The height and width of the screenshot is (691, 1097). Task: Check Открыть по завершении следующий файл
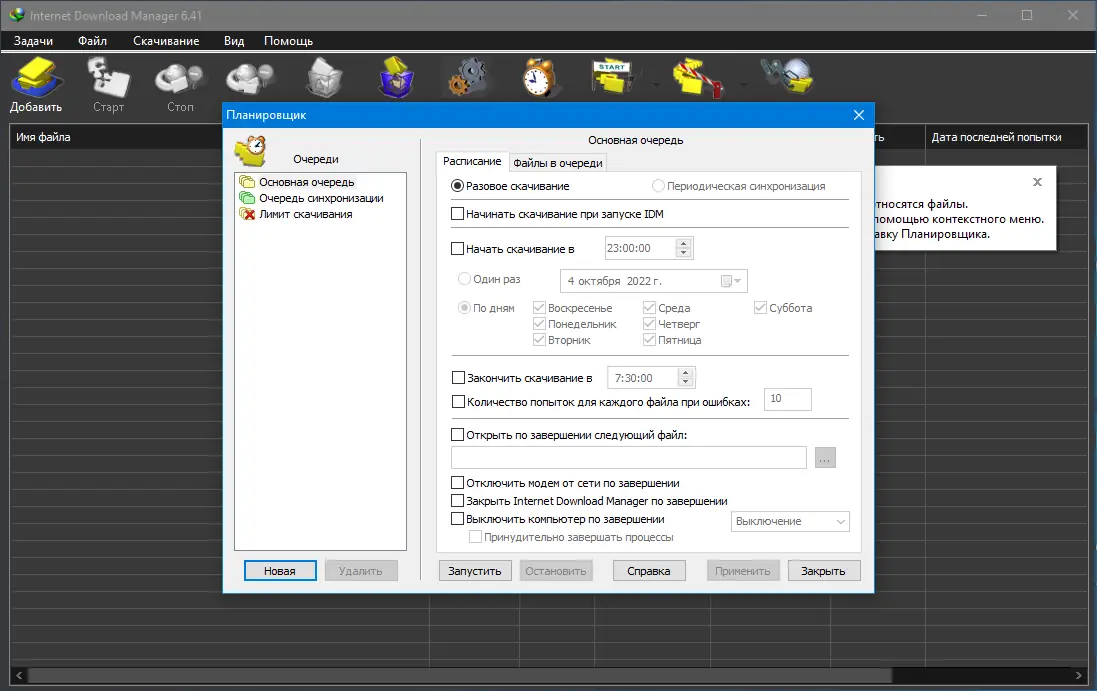458,434
